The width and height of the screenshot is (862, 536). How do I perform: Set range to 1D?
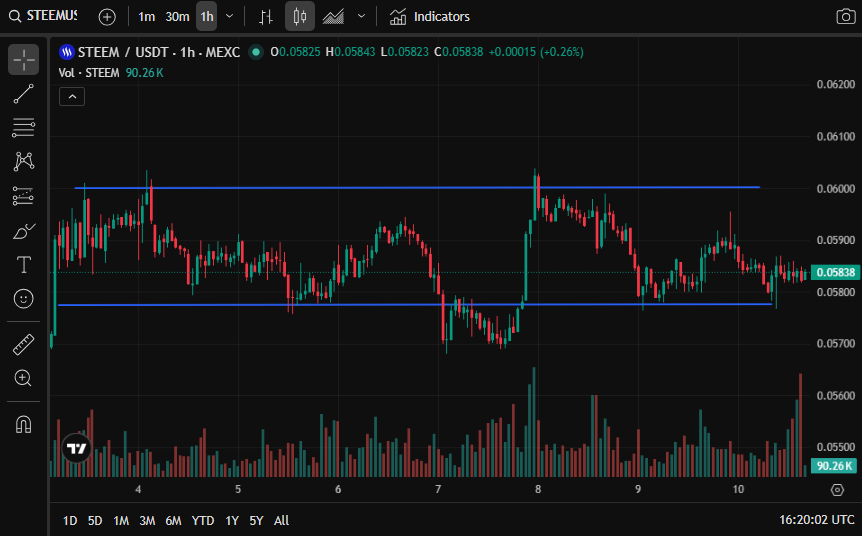(70, 521)
